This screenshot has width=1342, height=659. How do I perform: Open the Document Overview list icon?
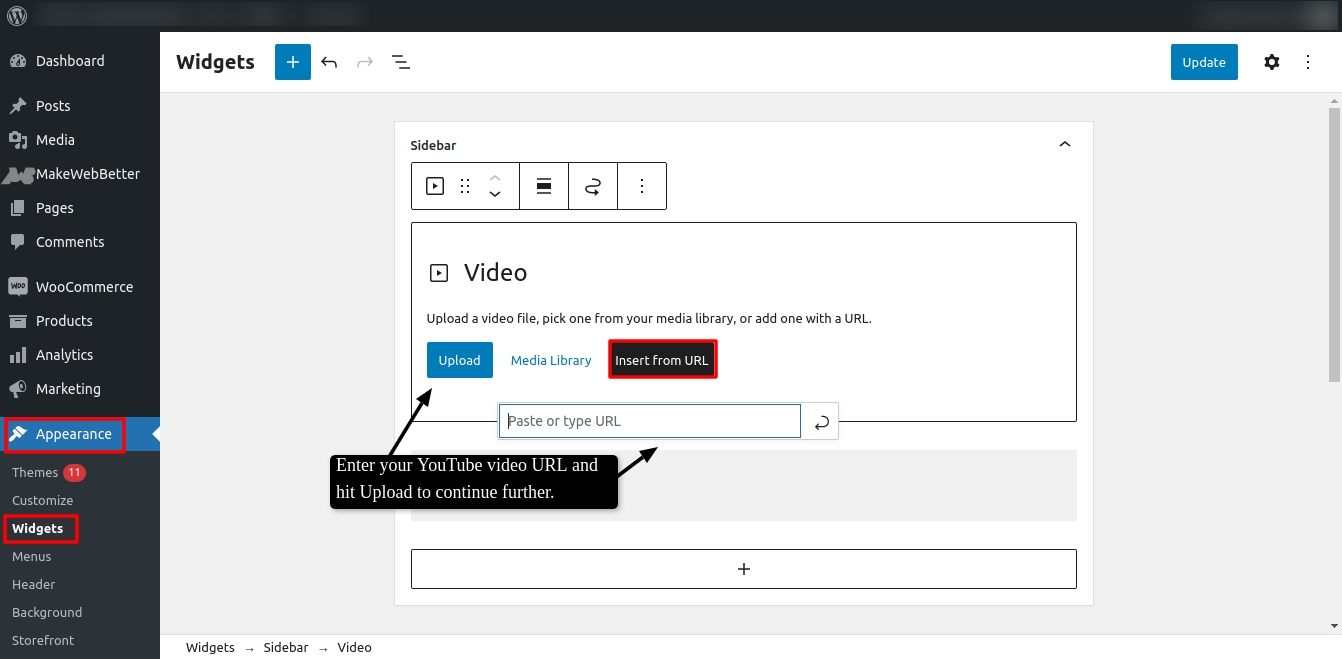401,61
